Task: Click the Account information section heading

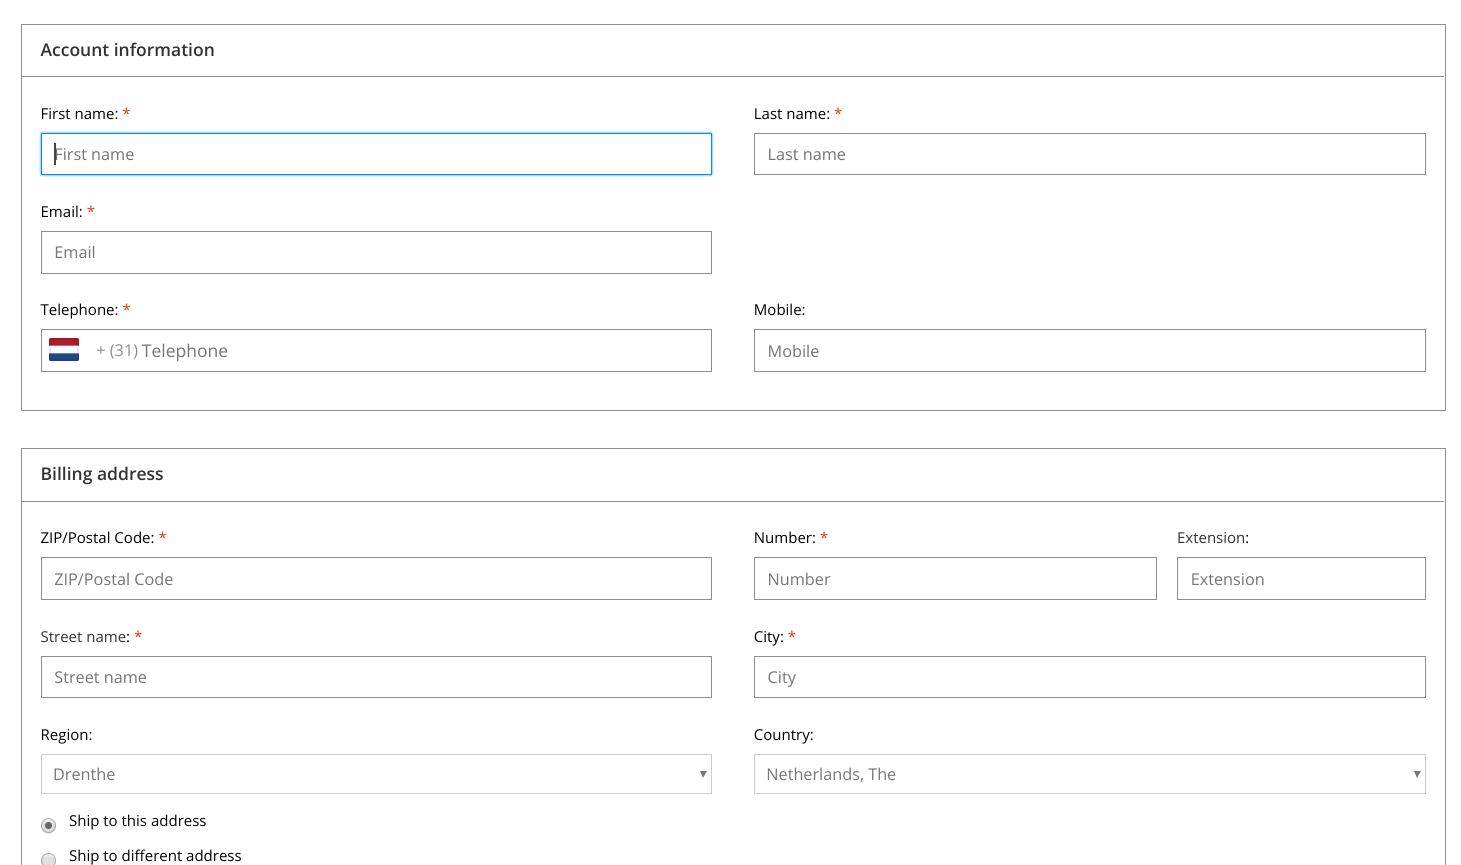Action: pyautogui.click(x=127, y=50)
